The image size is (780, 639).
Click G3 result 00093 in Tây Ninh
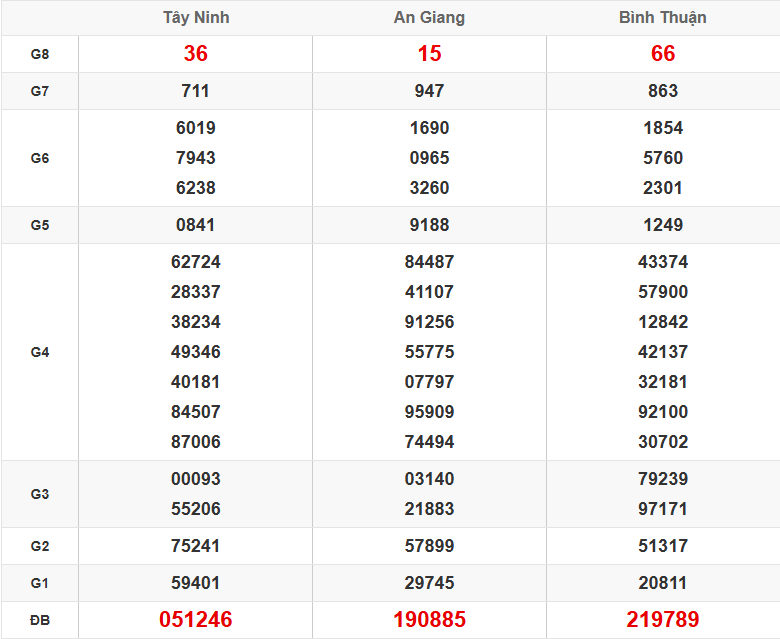[195, 479]
